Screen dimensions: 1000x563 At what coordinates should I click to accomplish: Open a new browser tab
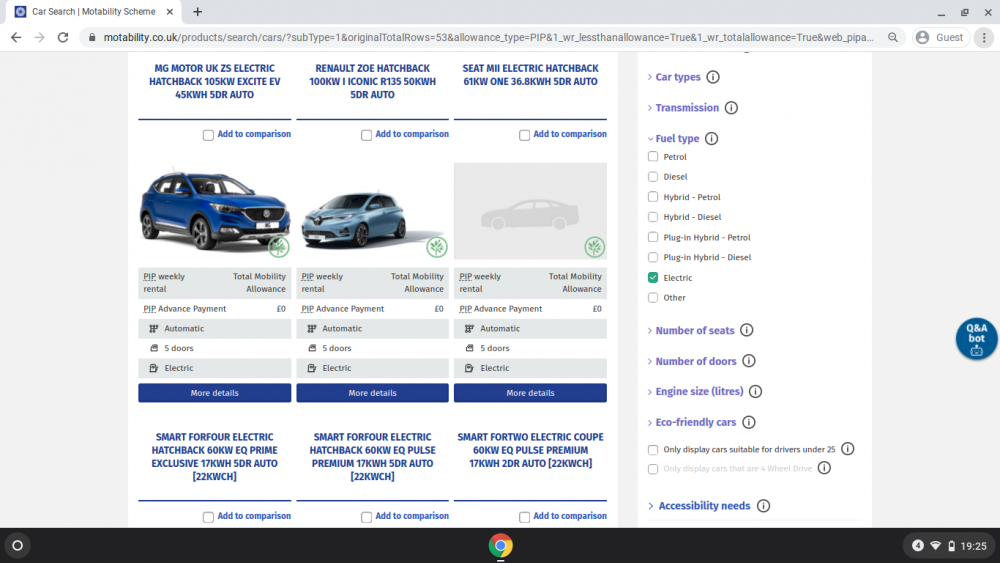click(x=198, y=11)
